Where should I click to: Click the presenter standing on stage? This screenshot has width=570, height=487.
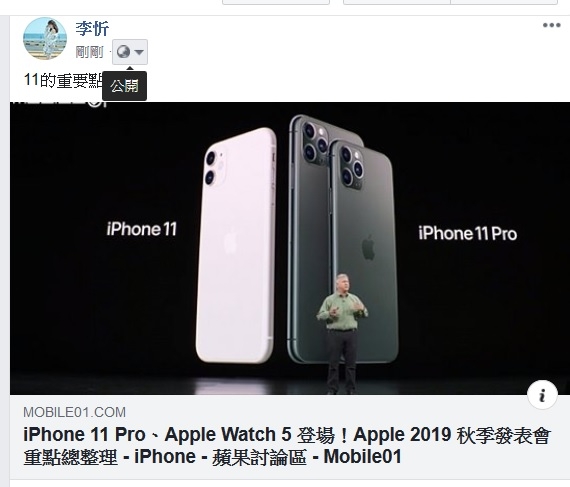(342, 333)
